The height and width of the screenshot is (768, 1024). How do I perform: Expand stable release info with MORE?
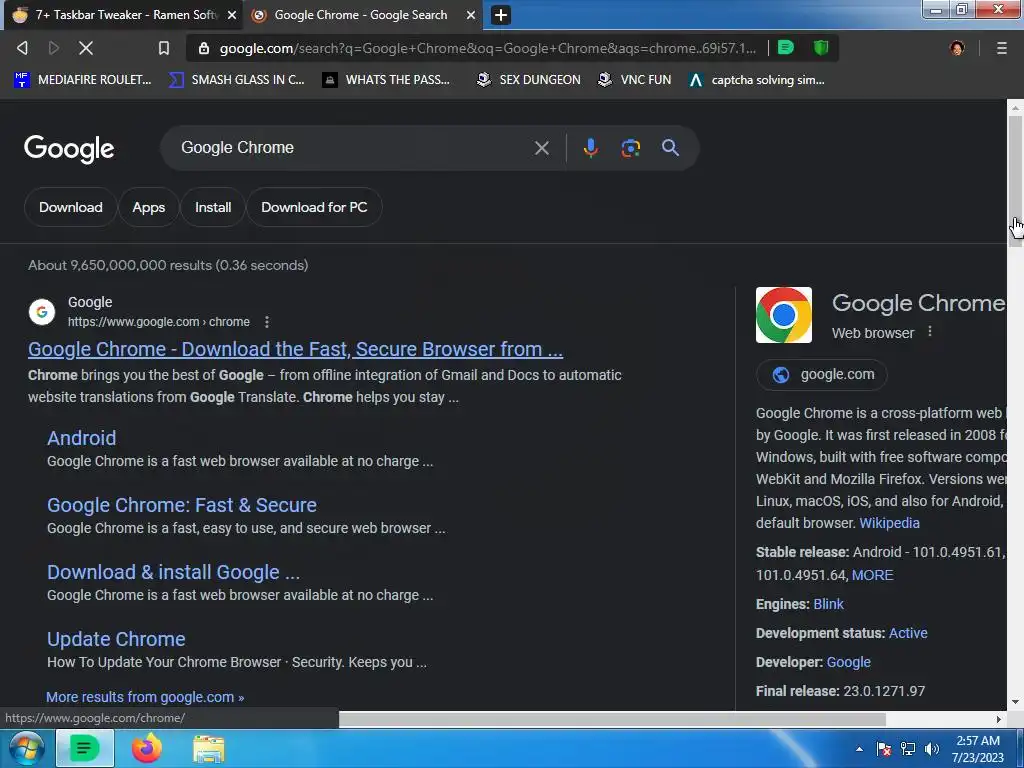(x=872, y=575)
